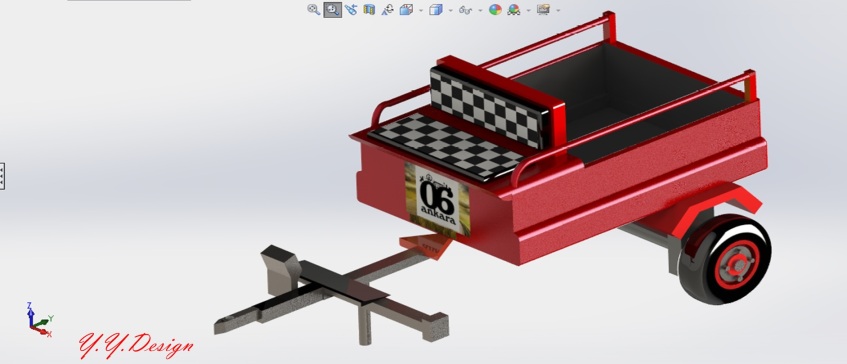Click the View Settings monitor icon
The width and height of the screenshot is (847, 364).
click(543, 9)
